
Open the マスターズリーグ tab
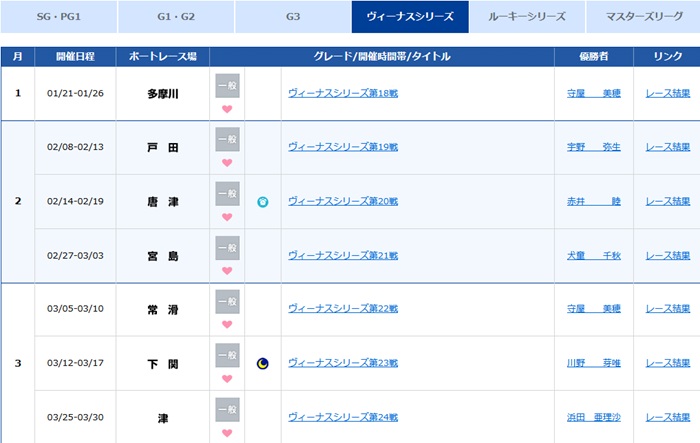coord(644,17)
